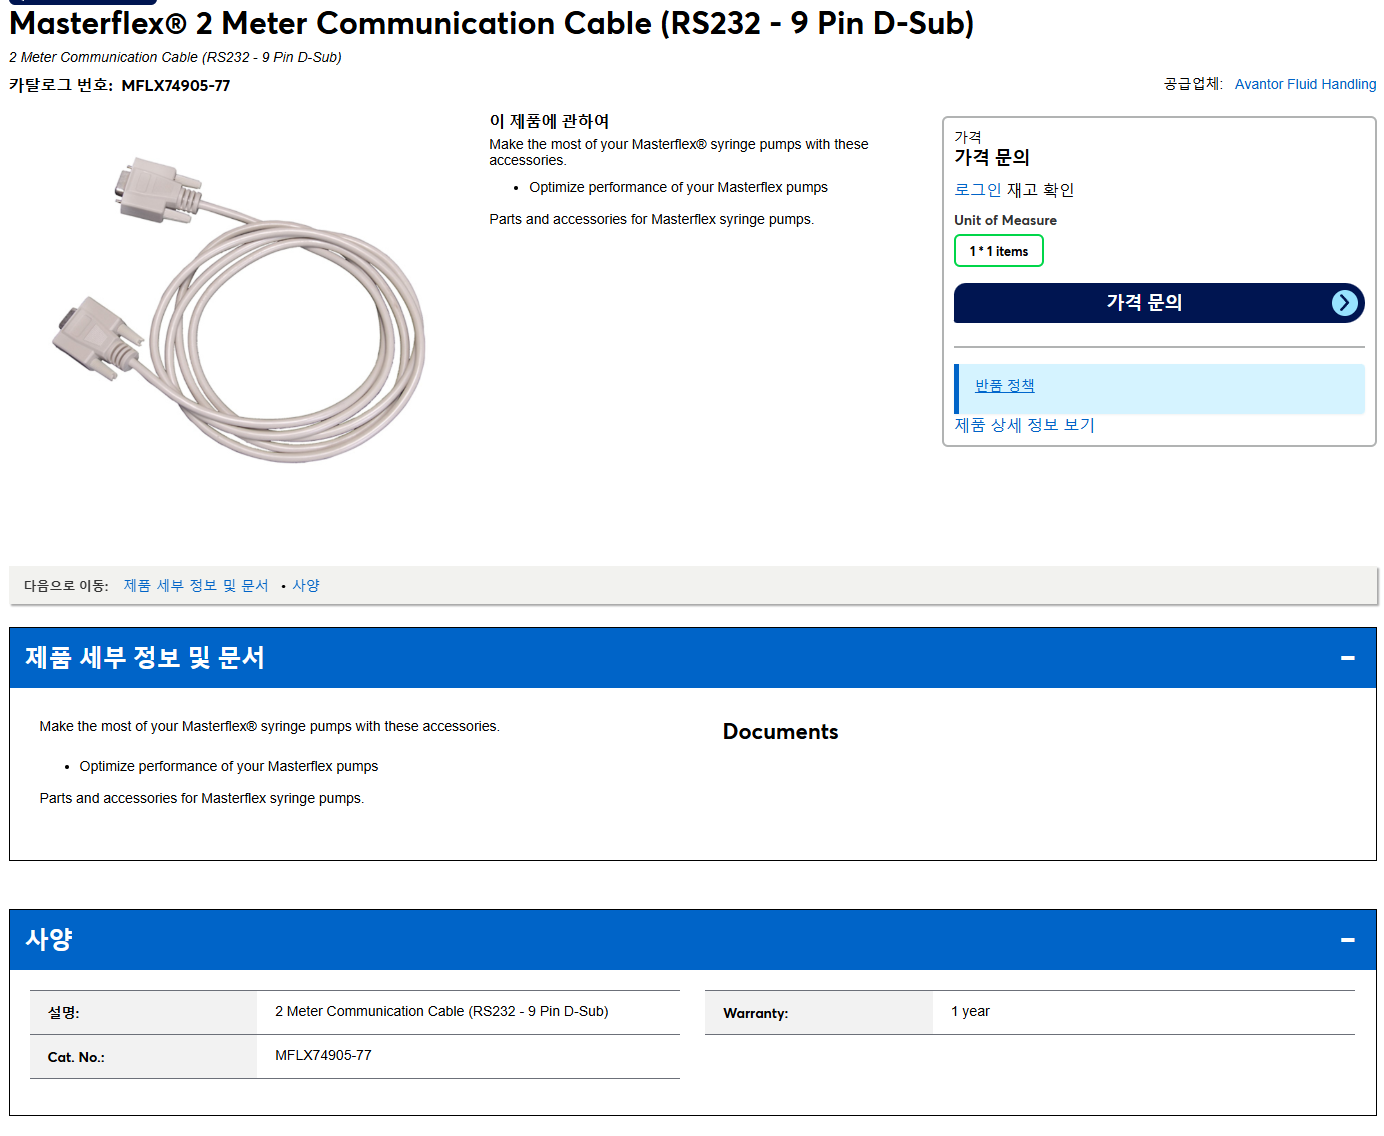The image size is (1384, 1136).
Task: Jump to 사양 anchor link
Action: (306, 586)
